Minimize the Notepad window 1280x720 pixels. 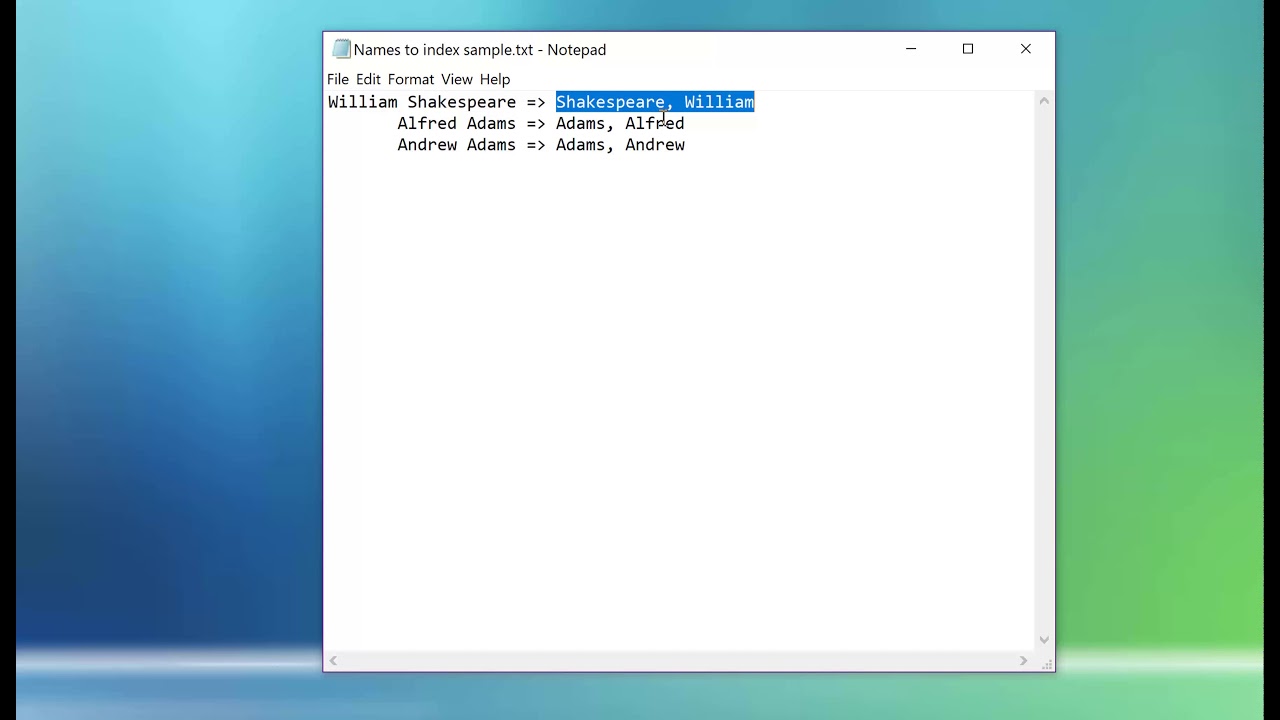coord(911,49)
